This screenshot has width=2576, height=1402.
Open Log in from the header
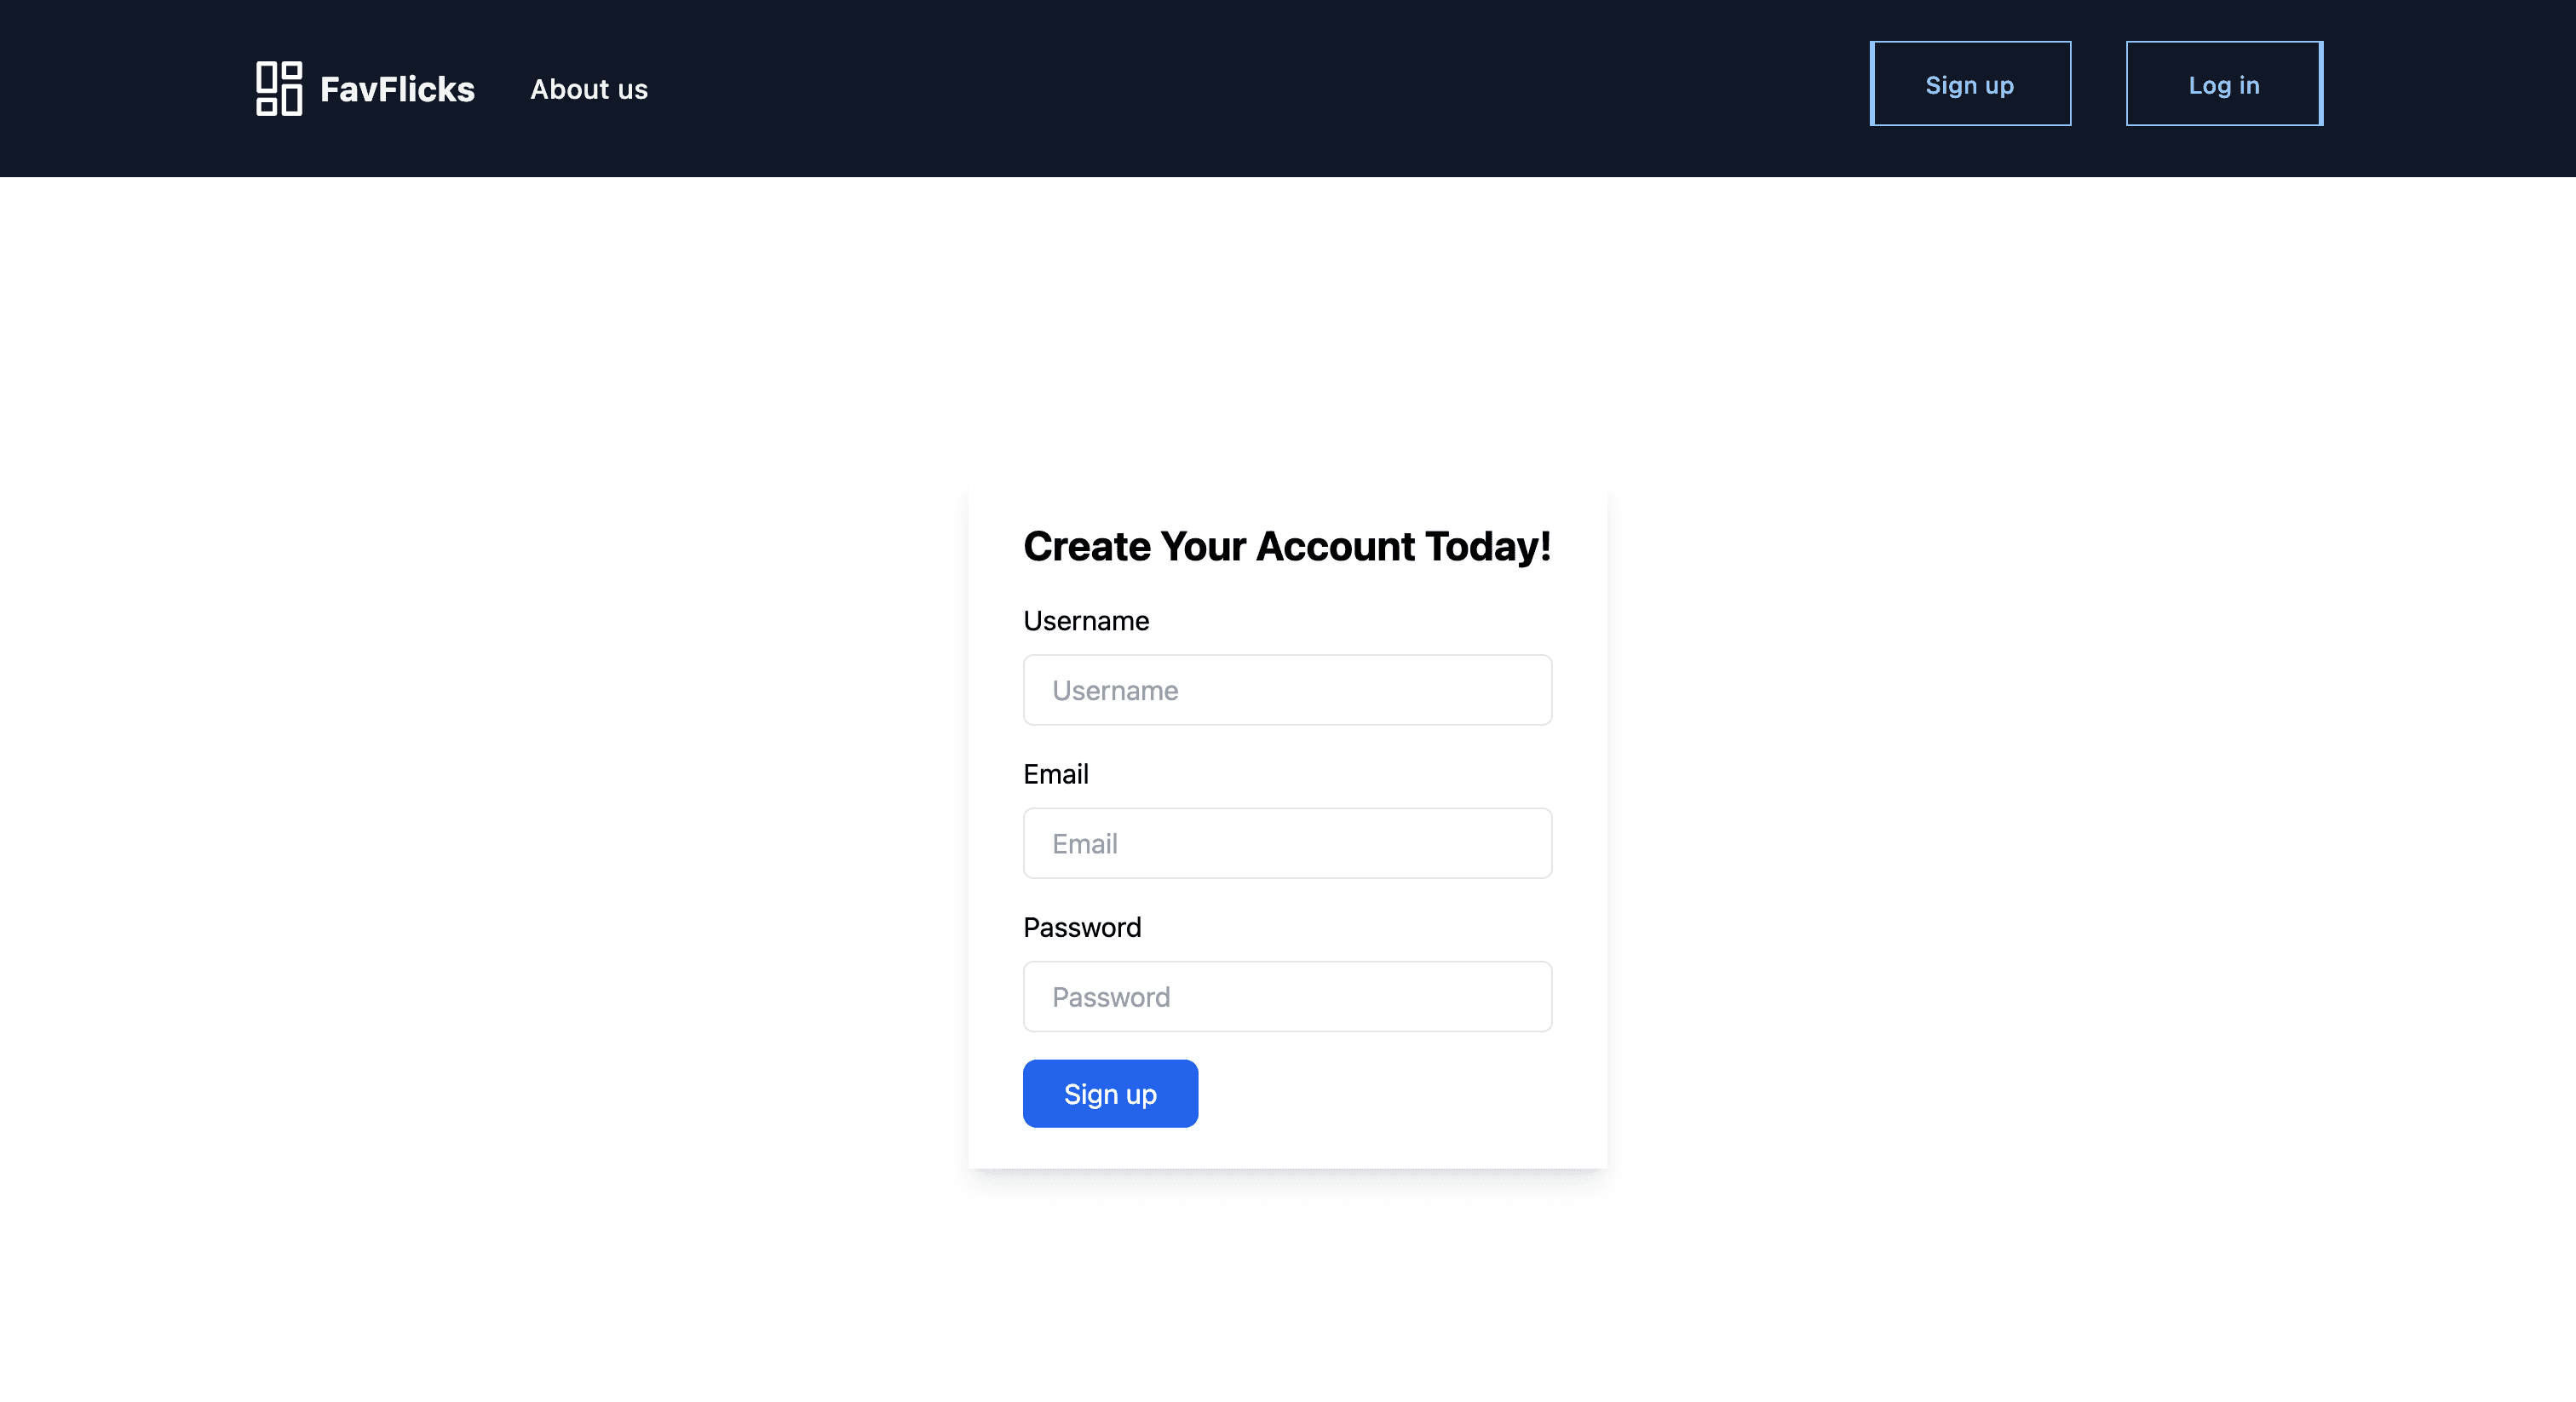(2223, 84)
